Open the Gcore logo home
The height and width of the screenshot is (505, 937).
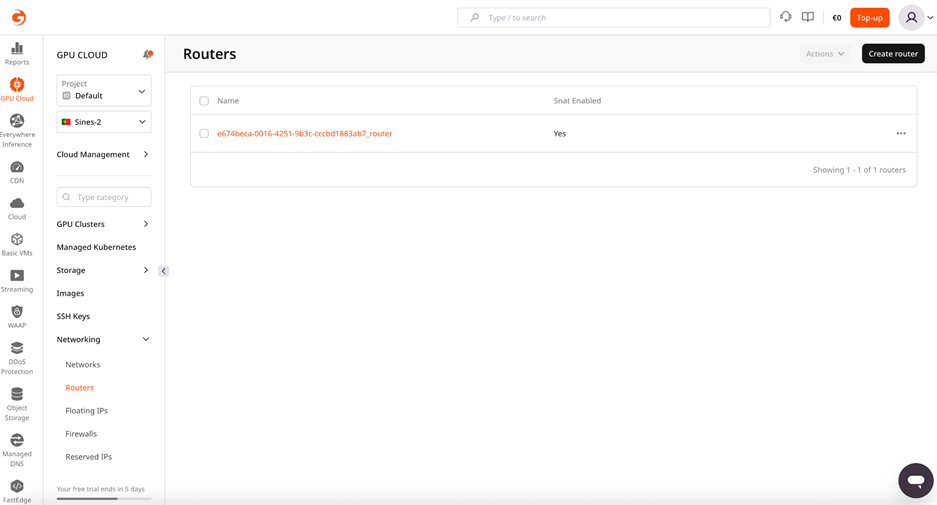click(19, 17)
